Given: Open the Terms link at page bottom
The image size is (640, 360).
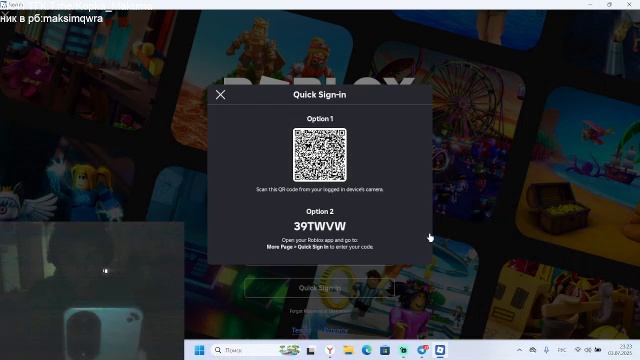Looking at the screenshot, I should pos(300,330).
